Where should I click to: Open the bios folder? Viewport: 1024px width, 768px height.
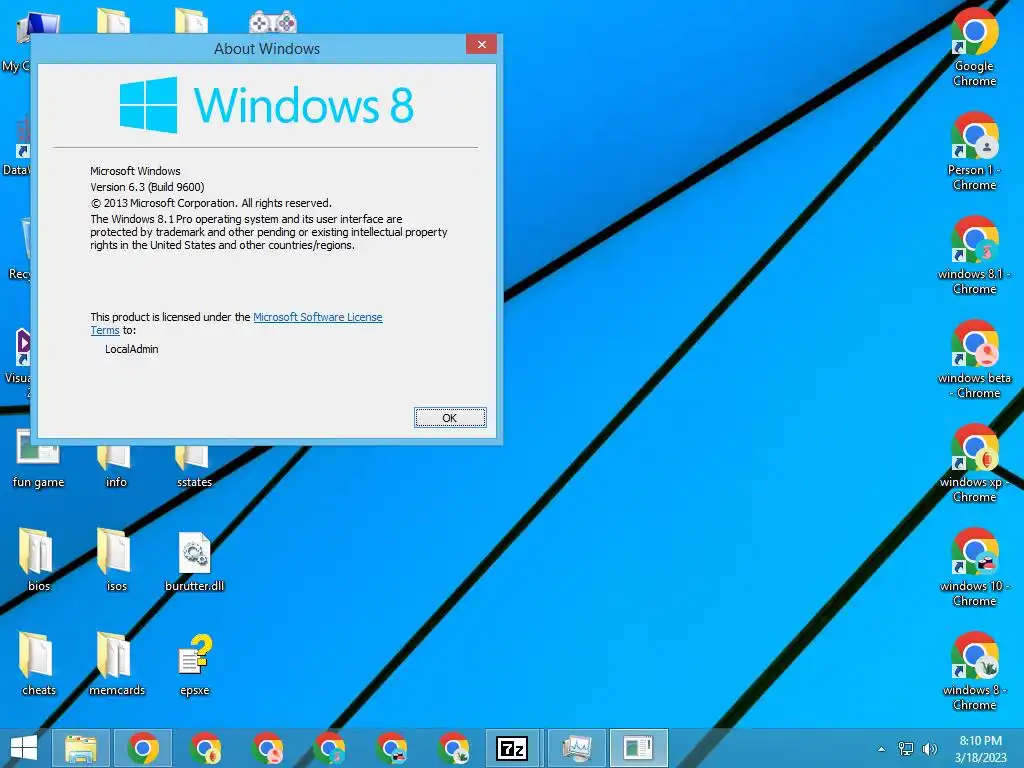point(38,560)
